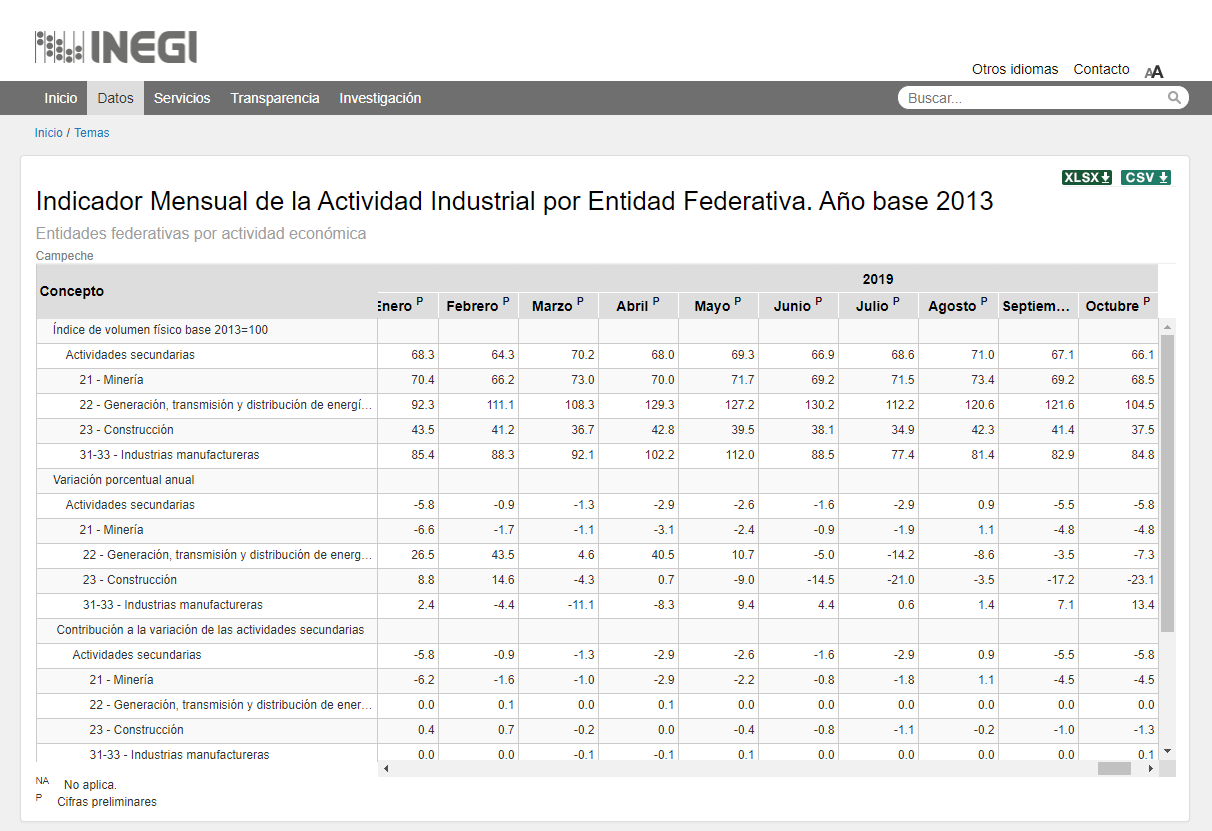Click the table's scroll-right arrow
This screenshot has height=831, width=1212.
pos(1151,769)
